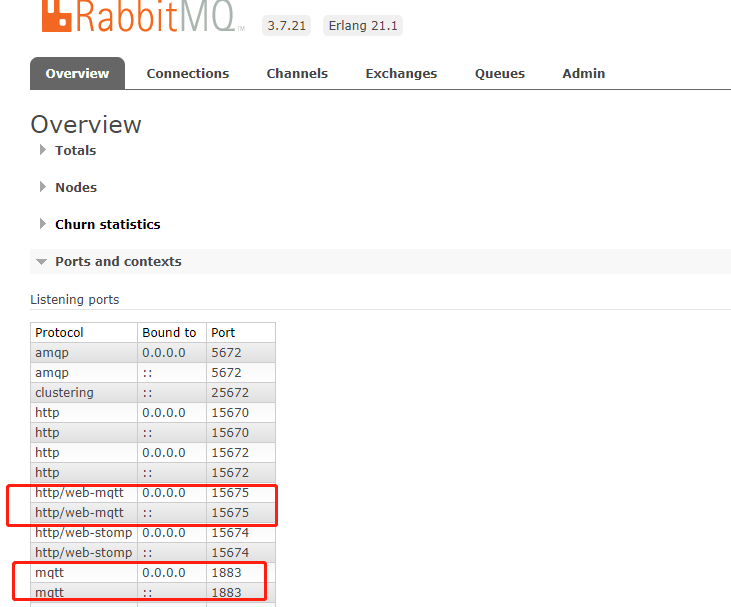Screen dimensions: 731x607
Task: Click the Overview page heading
Action: pyautogui.click(x=86, y=124)
